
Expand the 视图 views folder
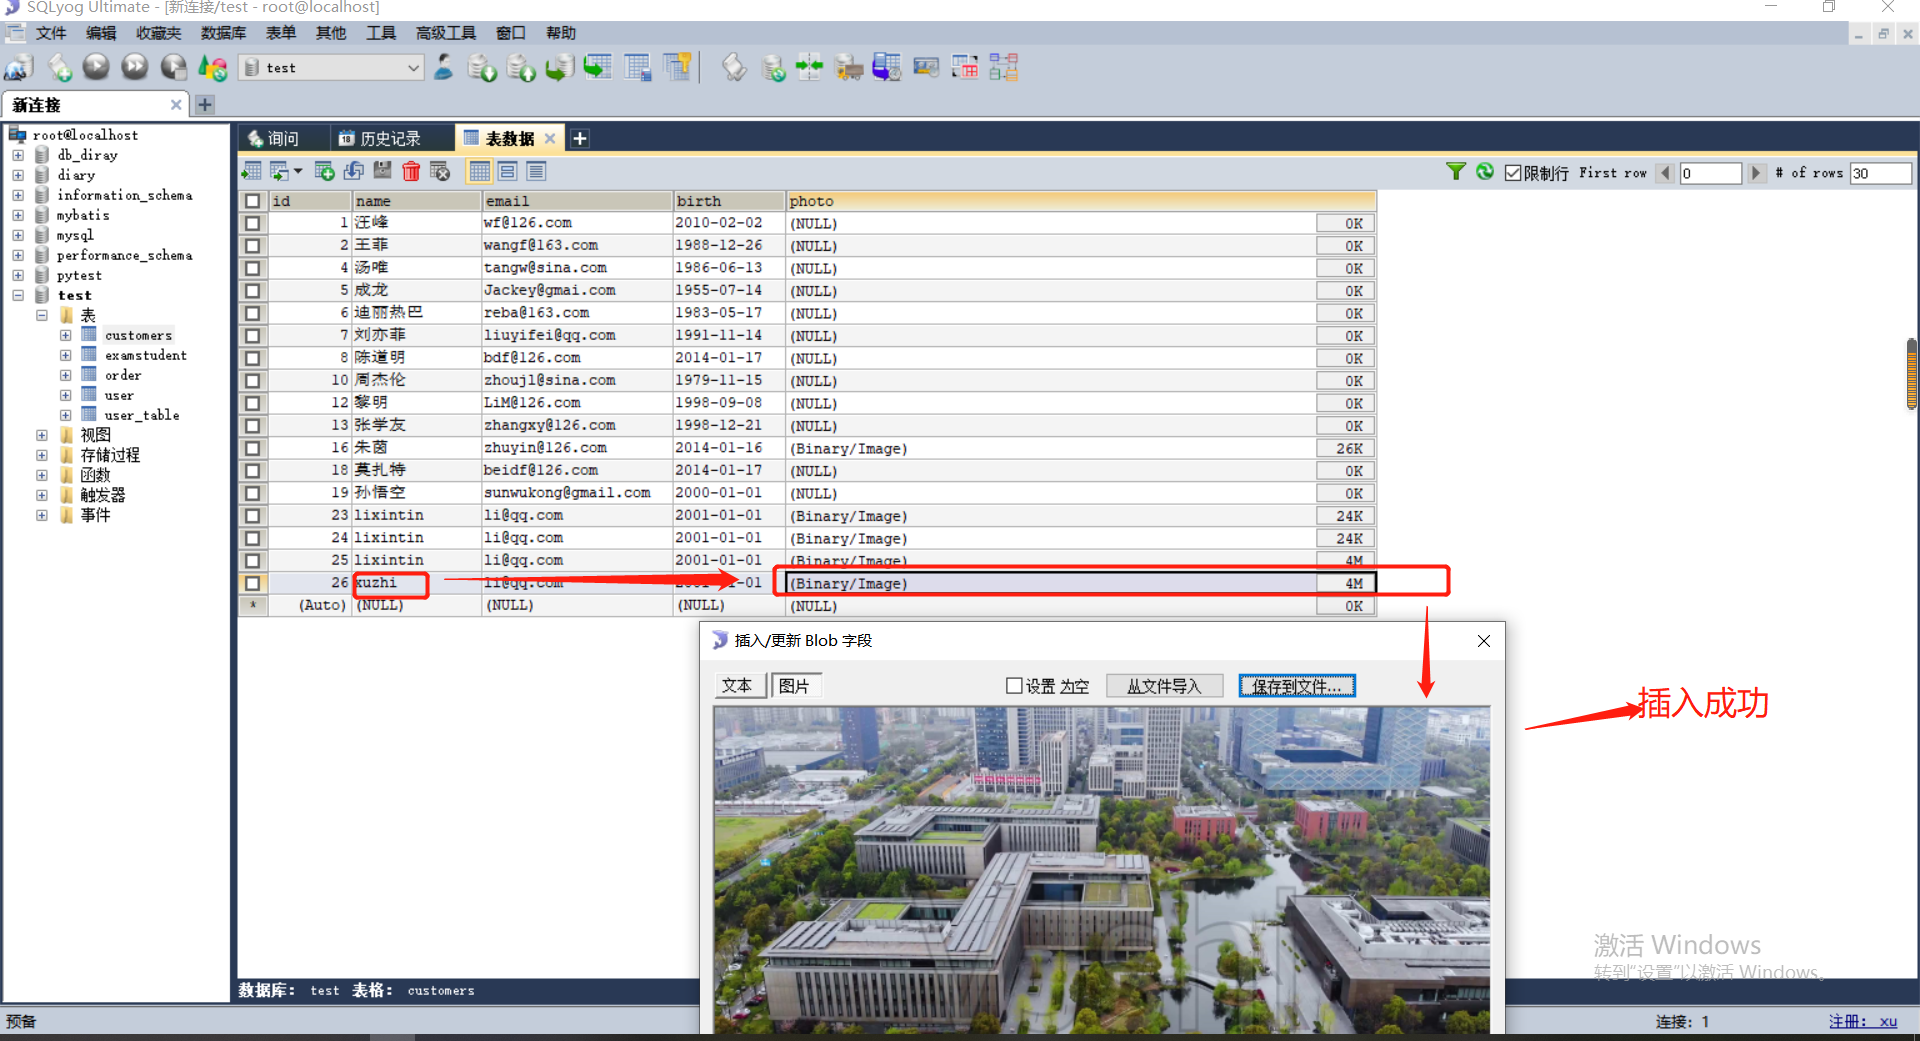41,435
